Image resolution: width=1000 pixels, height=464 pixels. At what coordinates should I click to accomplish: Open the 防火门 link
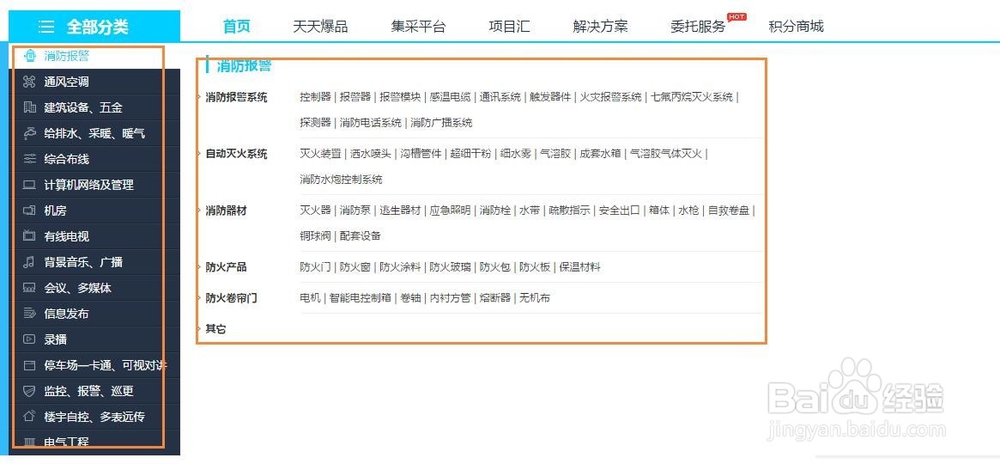tap(316, 267)
